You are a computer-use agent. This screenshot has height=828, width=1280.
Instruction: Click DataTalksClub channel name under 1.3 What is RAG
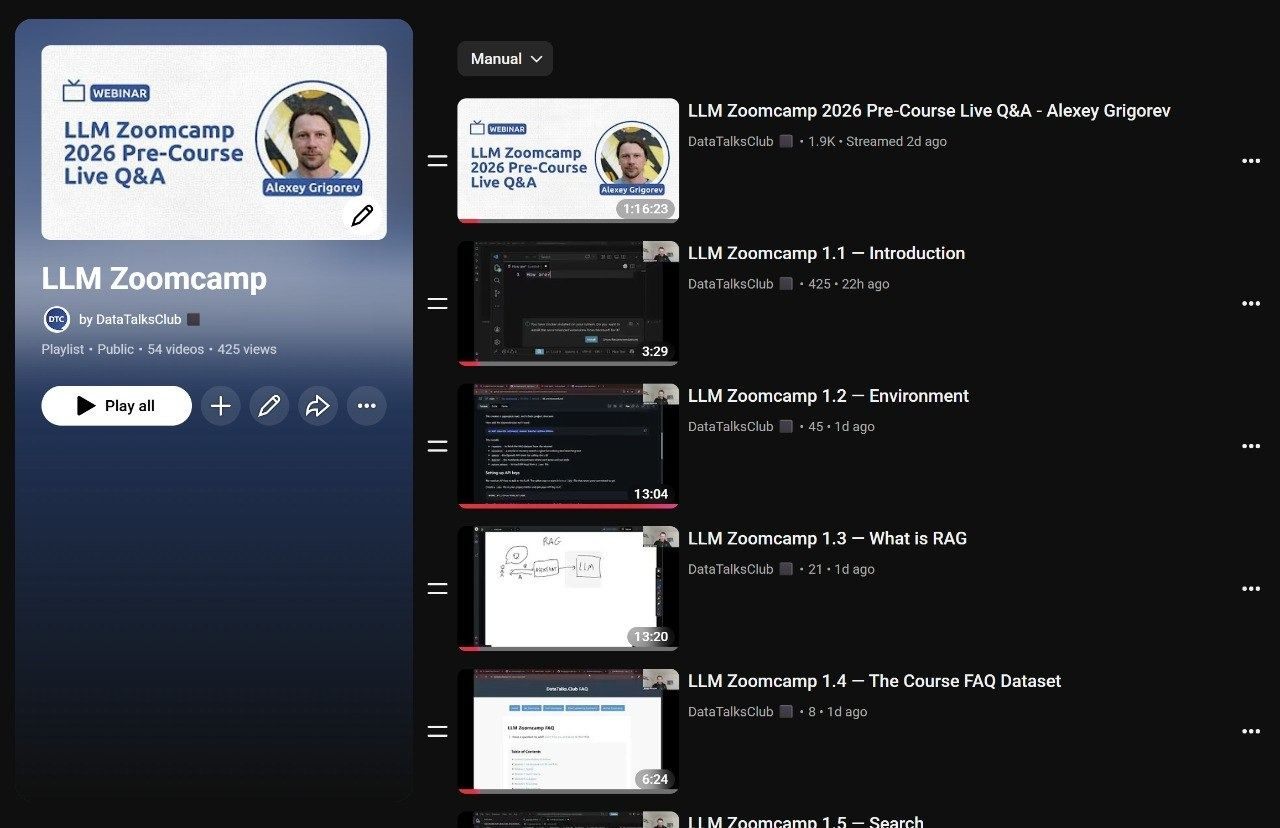pyautogui.click(x=731, y=569)
